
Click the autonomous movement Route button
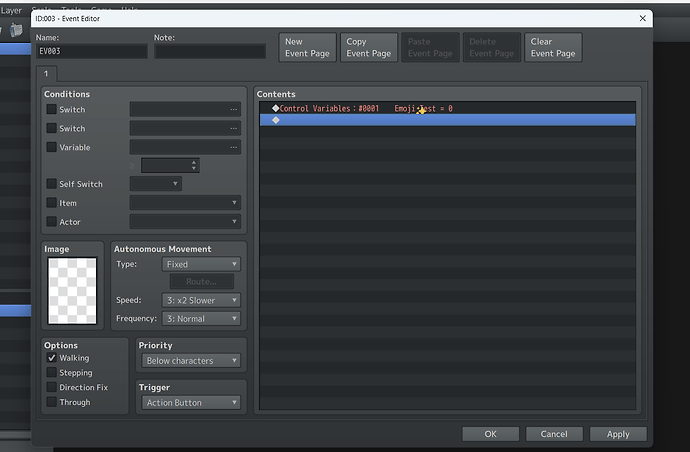click(202, 281)
